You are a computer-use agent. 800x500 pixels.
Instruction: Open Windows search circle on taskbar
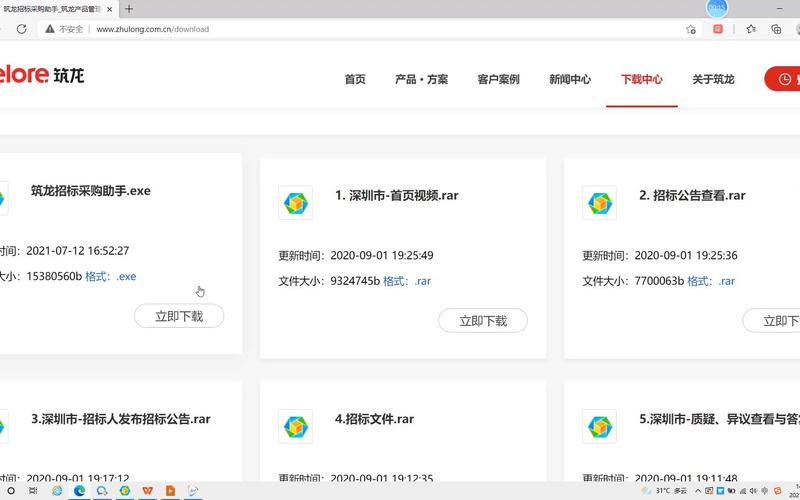(x=11, y=491)
